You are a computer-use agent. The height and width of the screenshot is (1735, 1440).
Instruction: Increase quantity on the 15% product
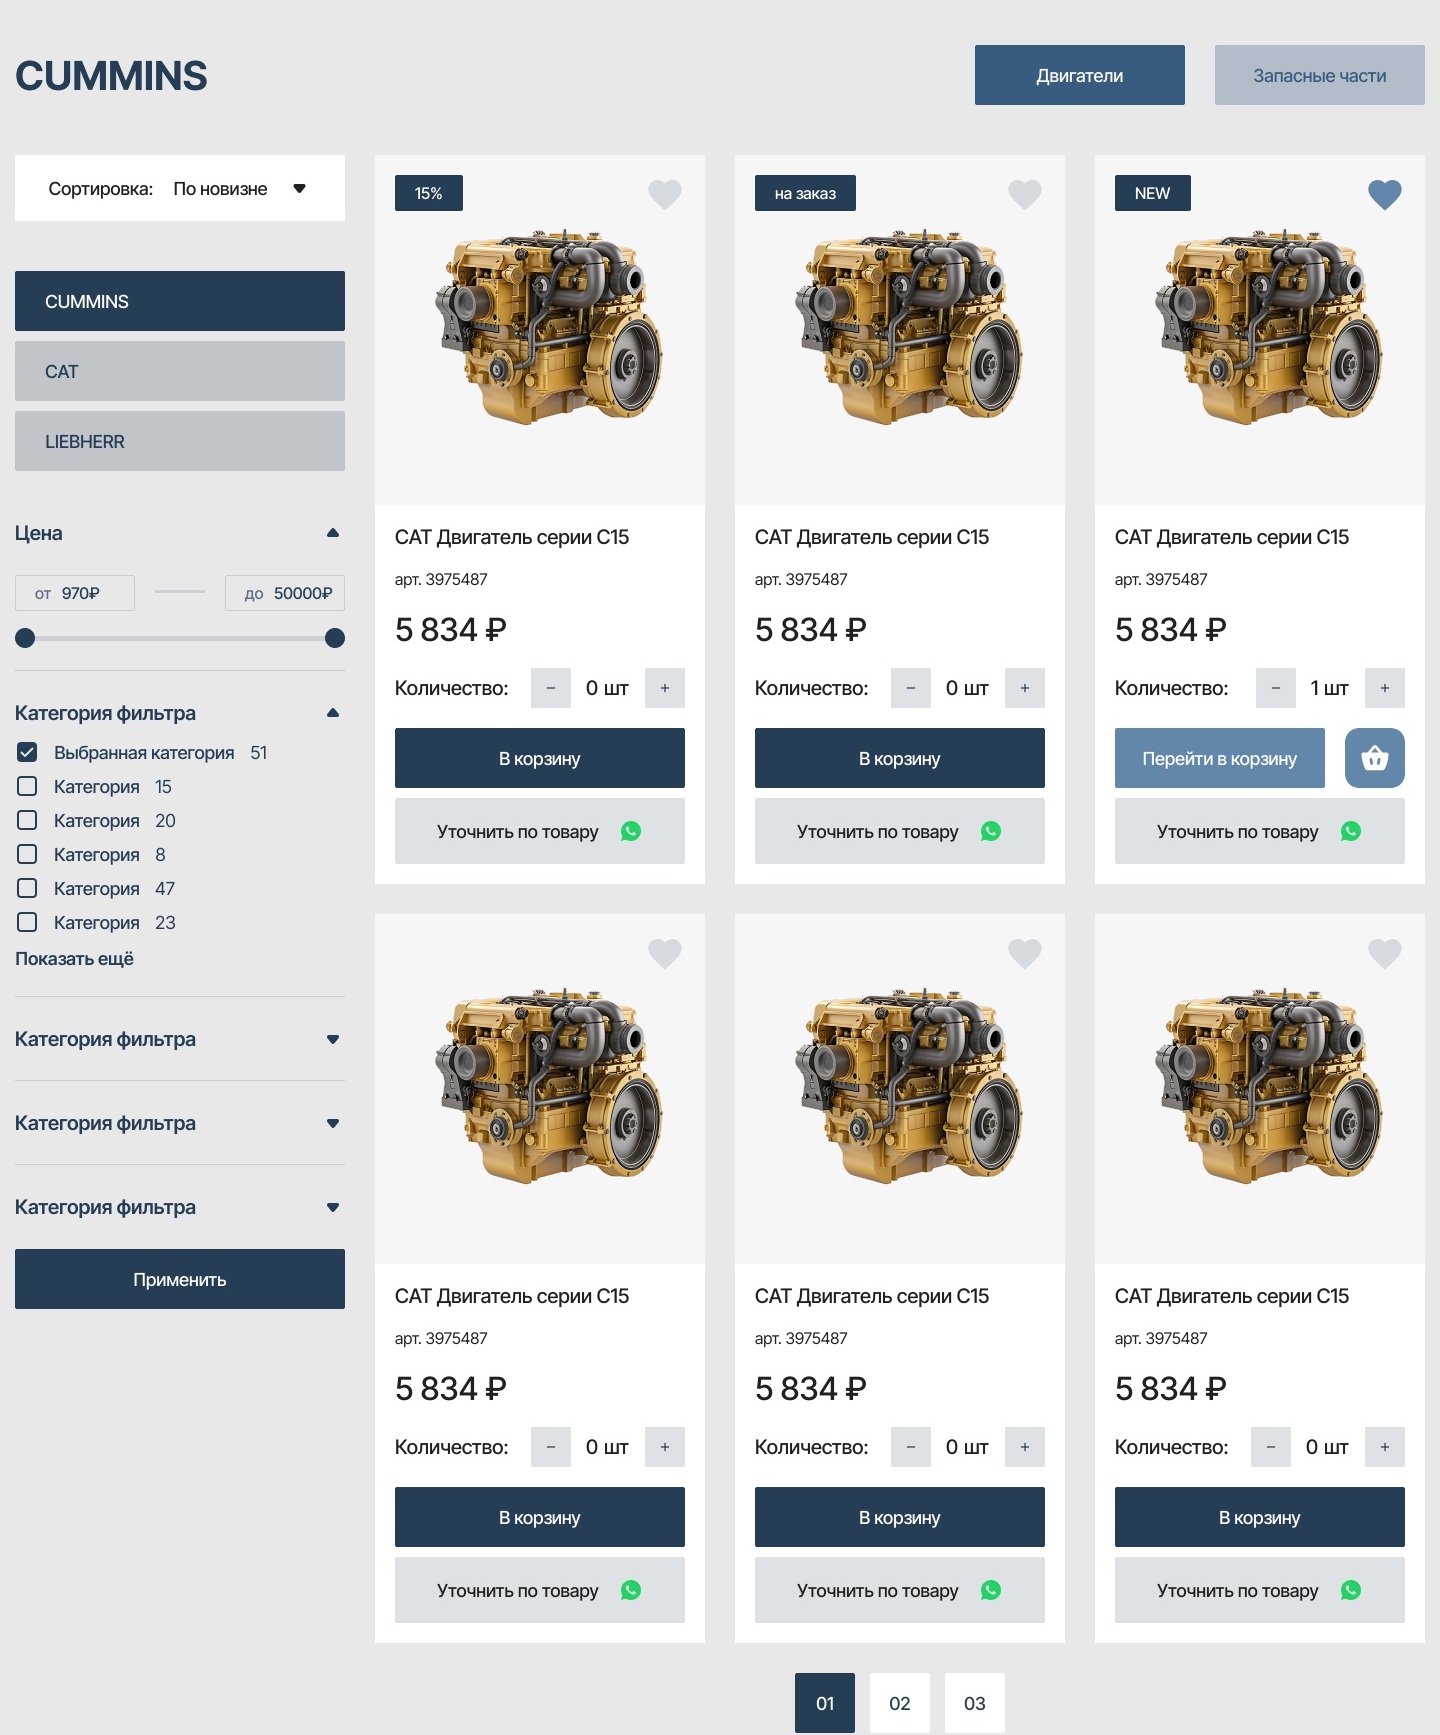(x=665, y=688)
